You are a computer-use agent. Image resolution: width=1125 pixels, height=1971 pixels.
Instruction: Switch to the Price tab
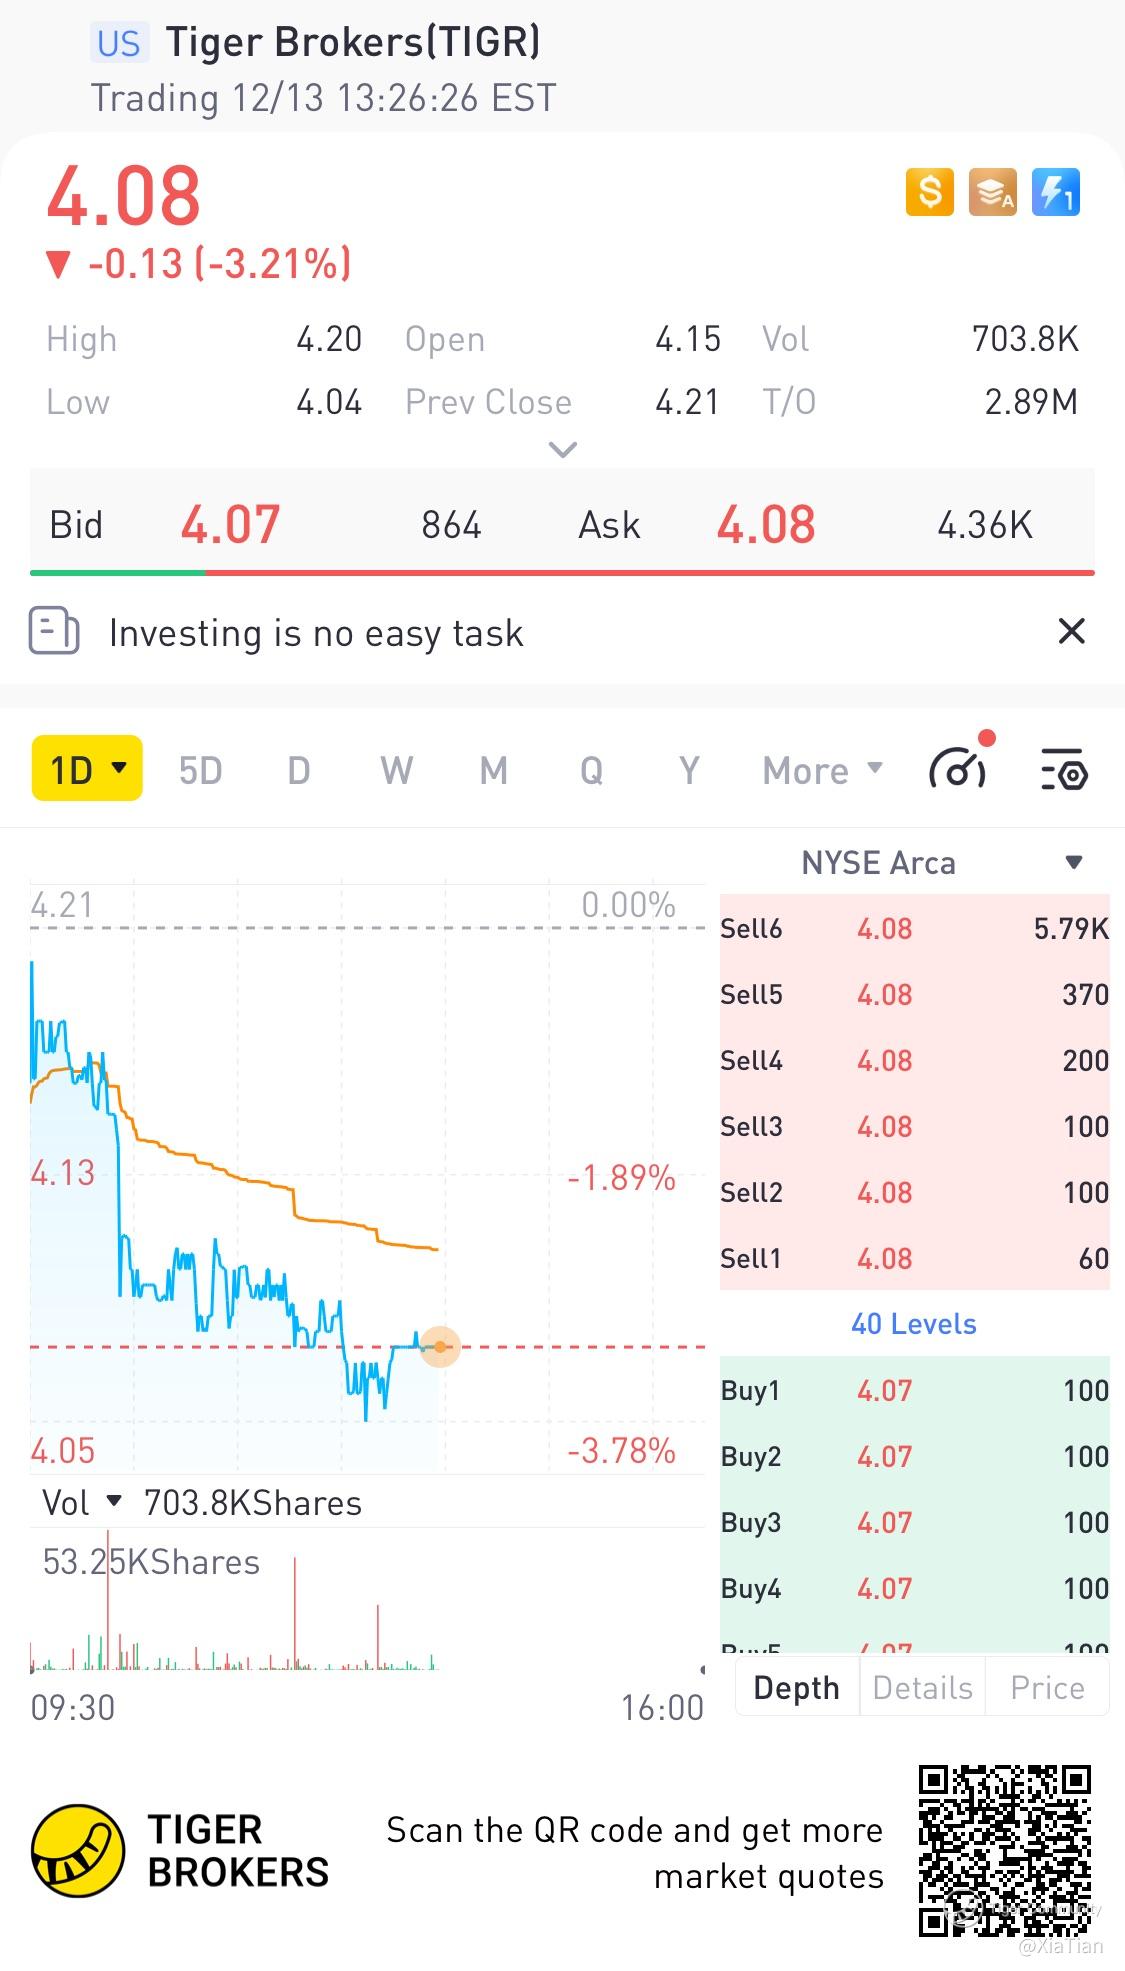click(x=1047, y=1688)
